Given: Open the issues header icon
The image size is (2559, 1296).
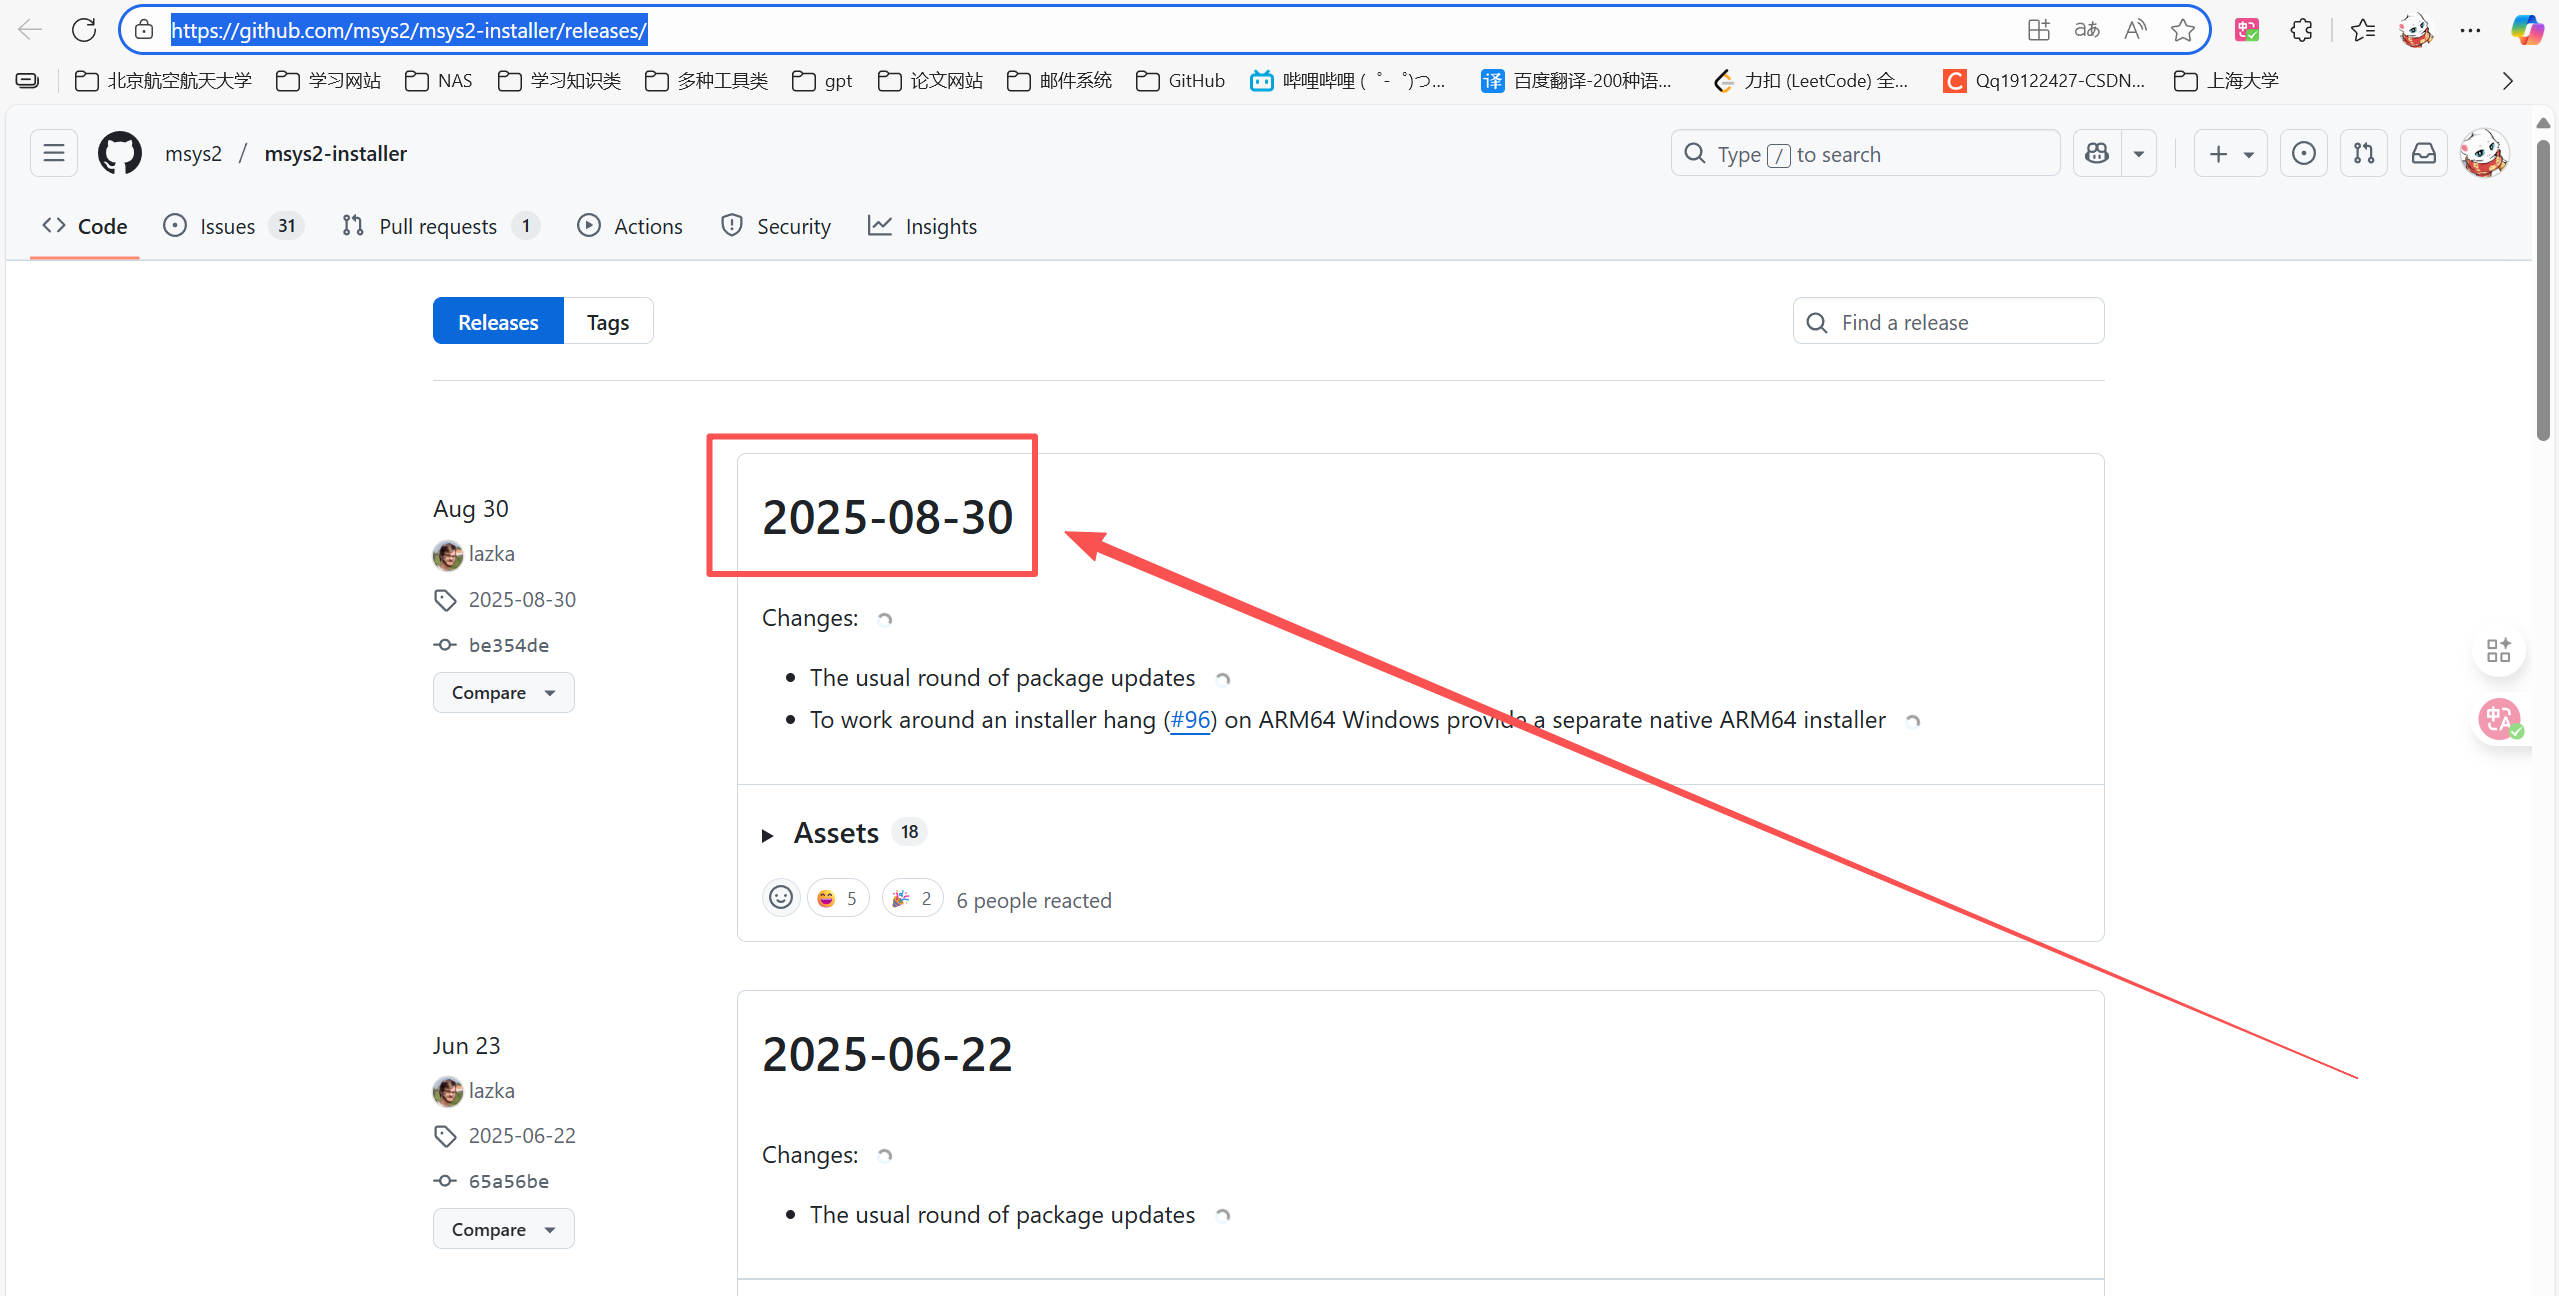Looking at the screenshot, I should pyautogui.click(x=2303, y=153).
